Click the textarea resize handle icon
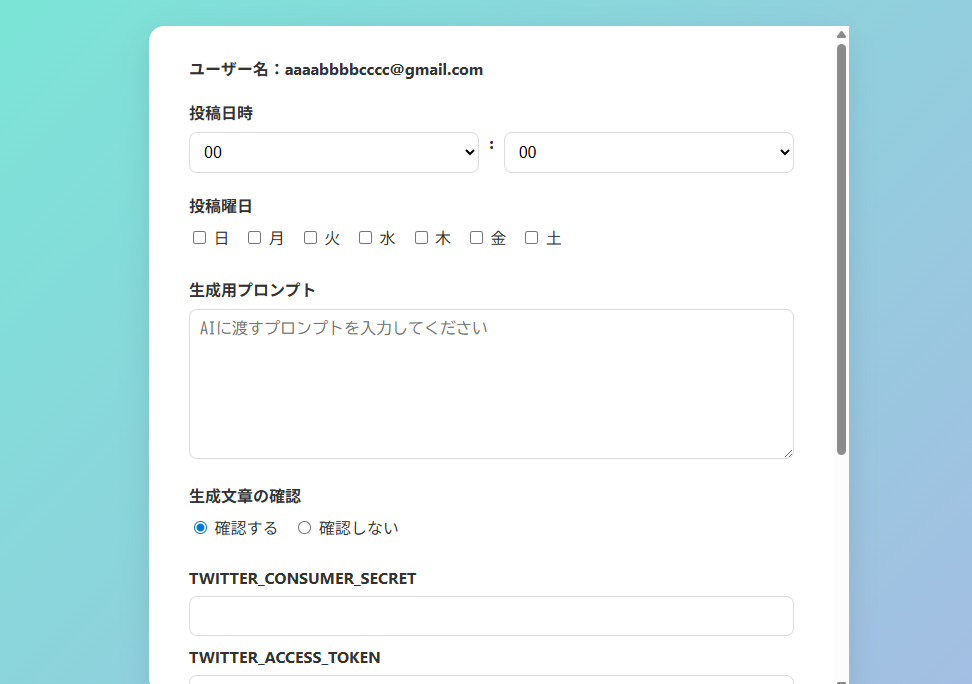Screen dimensions: 972x684 coord(788,453)
